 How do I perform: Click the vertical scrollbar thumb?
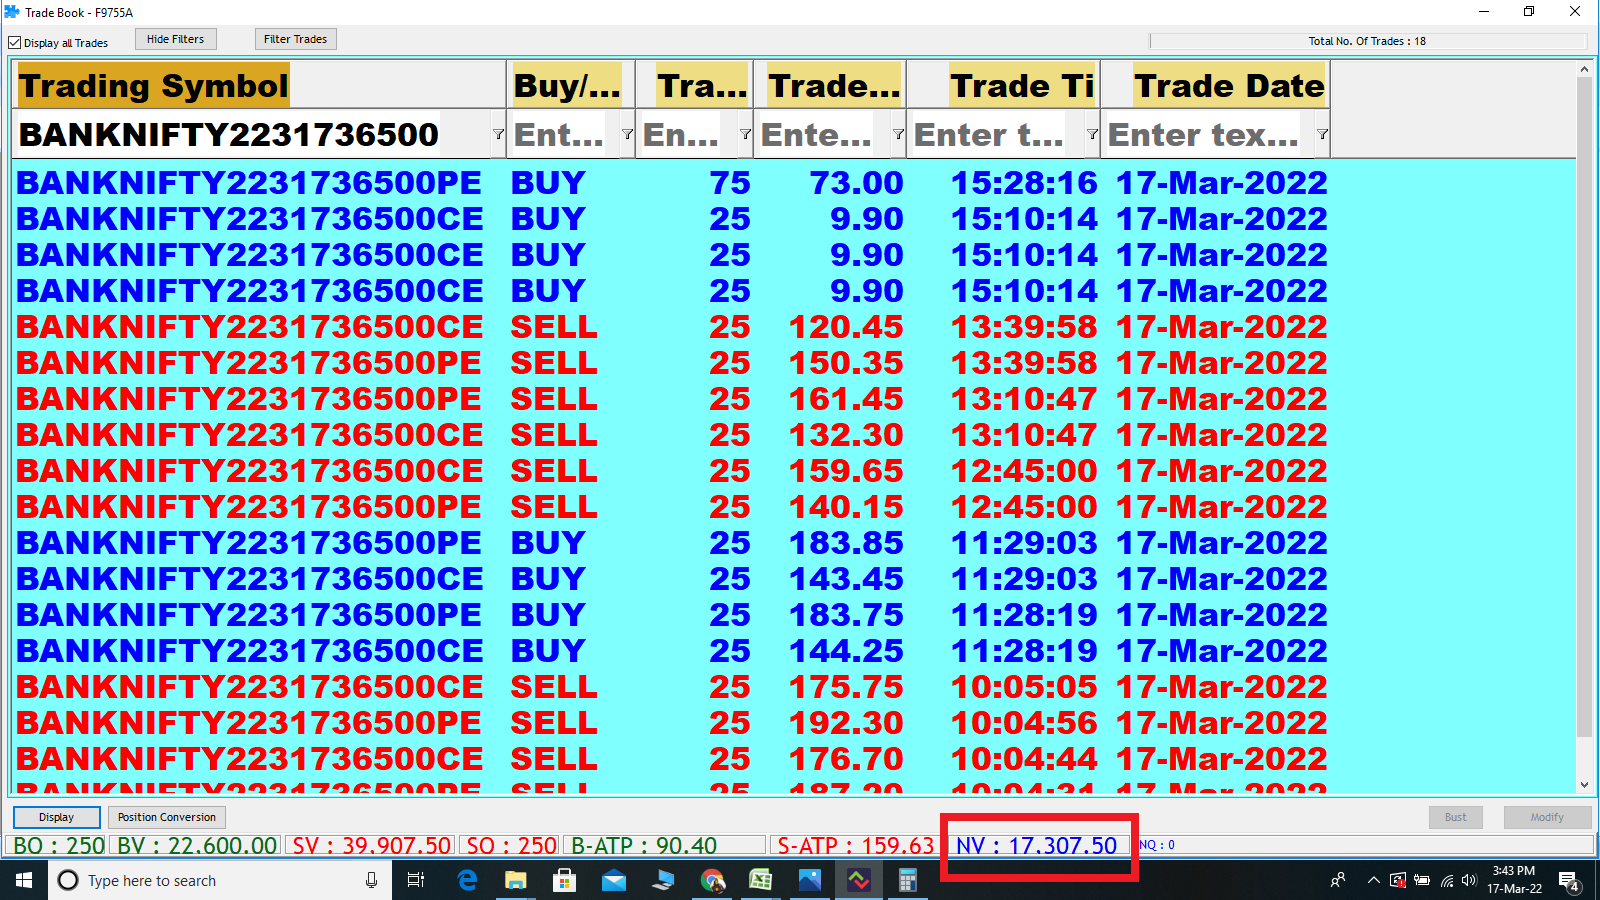click(x=1584, y=408)
